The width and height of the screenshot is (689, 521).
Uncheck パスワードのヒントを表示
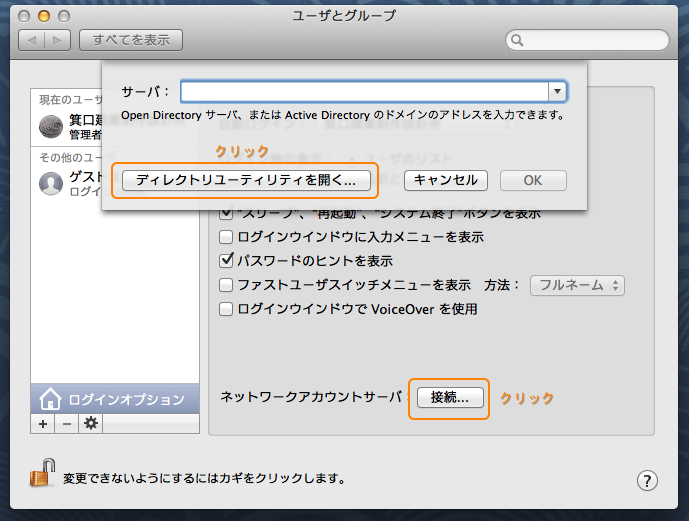point(226,261)
